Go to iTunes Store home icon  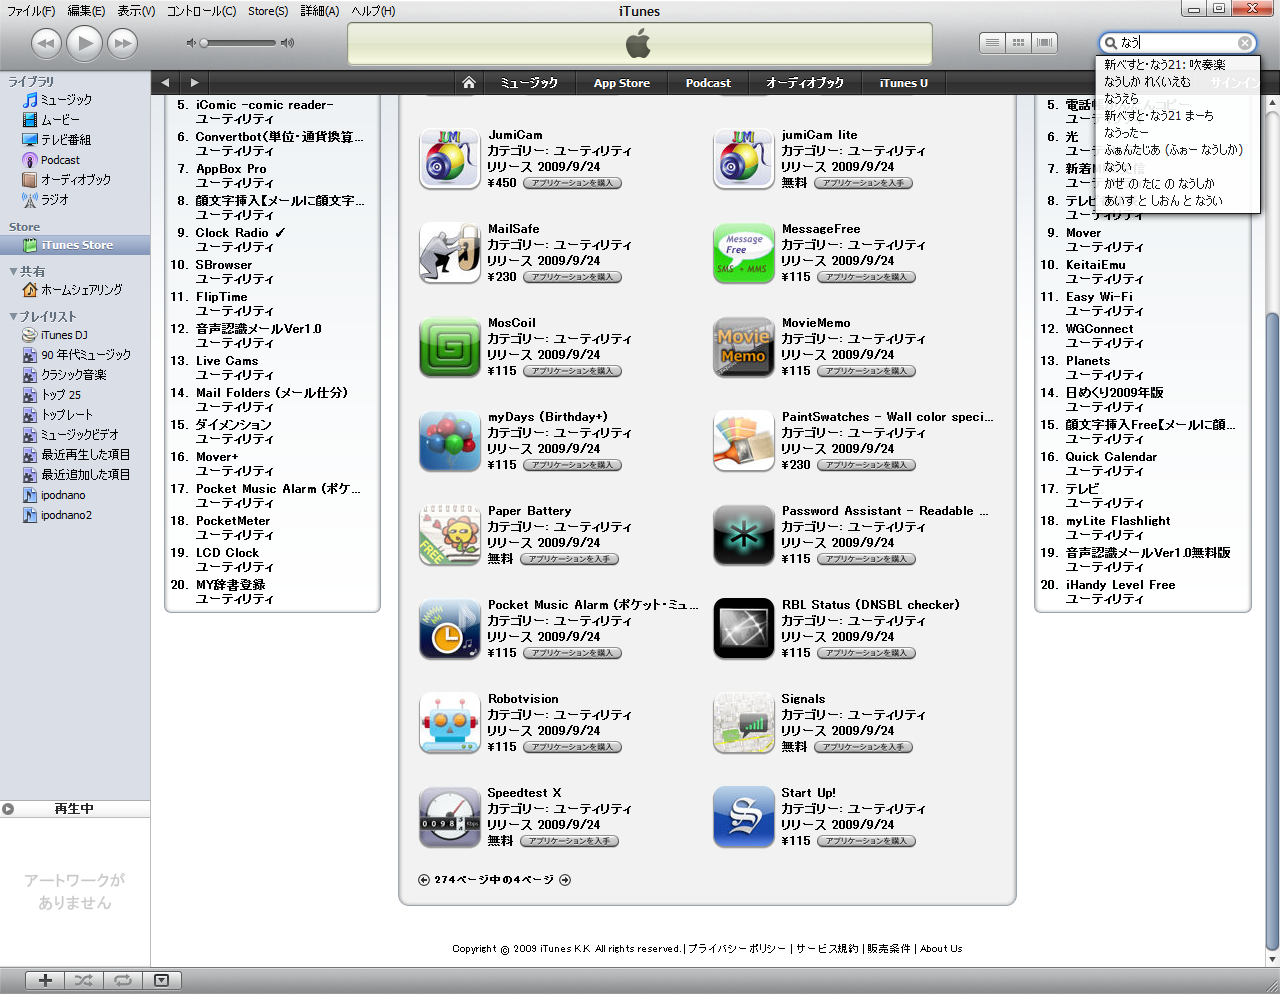468,83
